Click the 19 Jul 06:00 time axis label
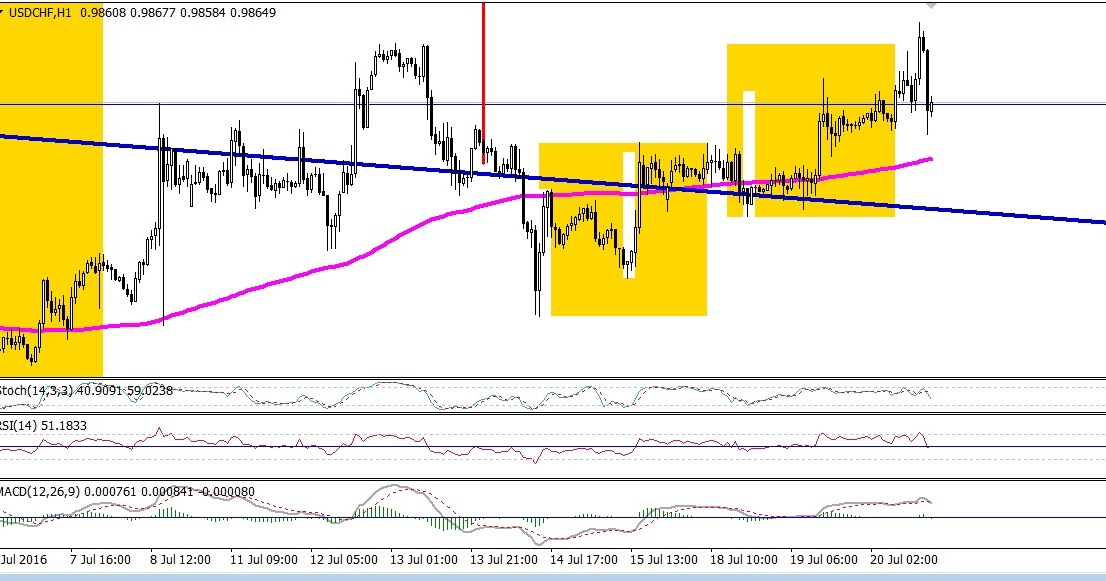Screen dimensions: 1106x581 coord(824,559)
